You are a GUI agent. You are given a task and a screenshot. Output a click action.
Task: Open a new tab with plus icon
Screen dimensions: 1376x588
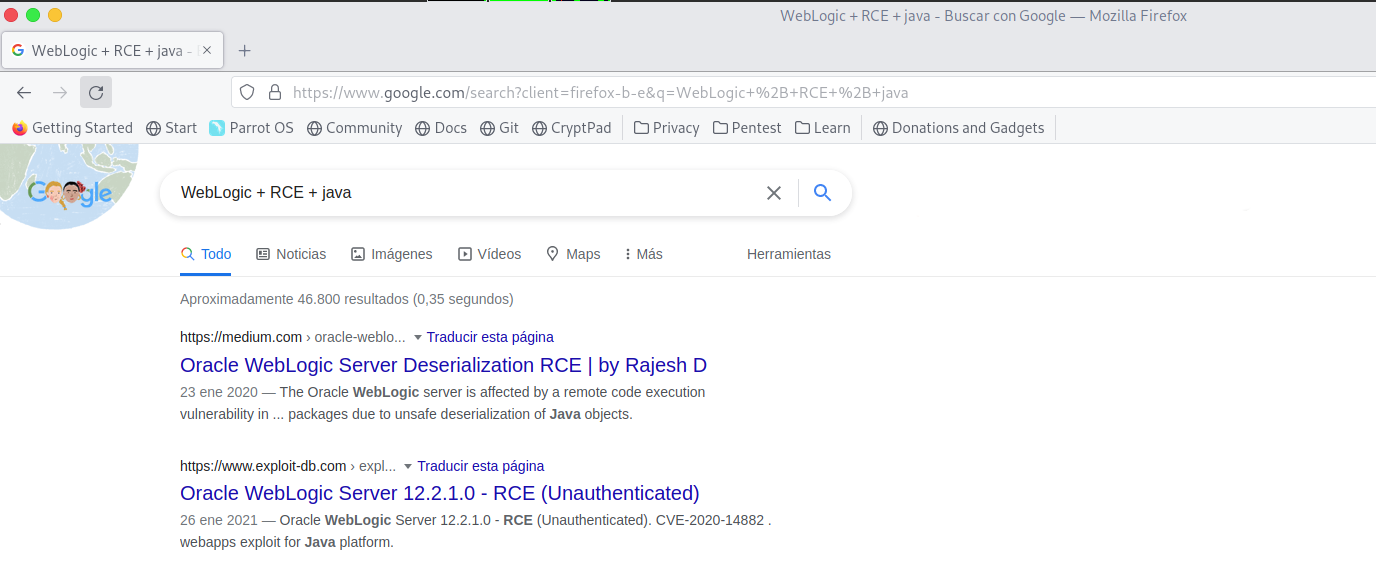point(244,51)
